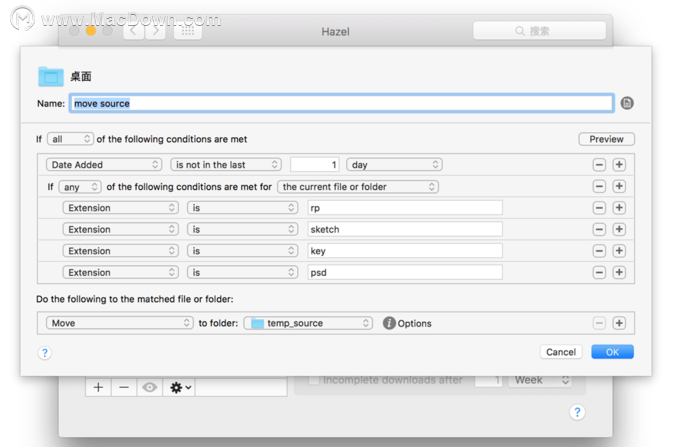Open the 'all' conditions match dropdown
Viewport: 677px width, 447px height.
click(70, 139)
